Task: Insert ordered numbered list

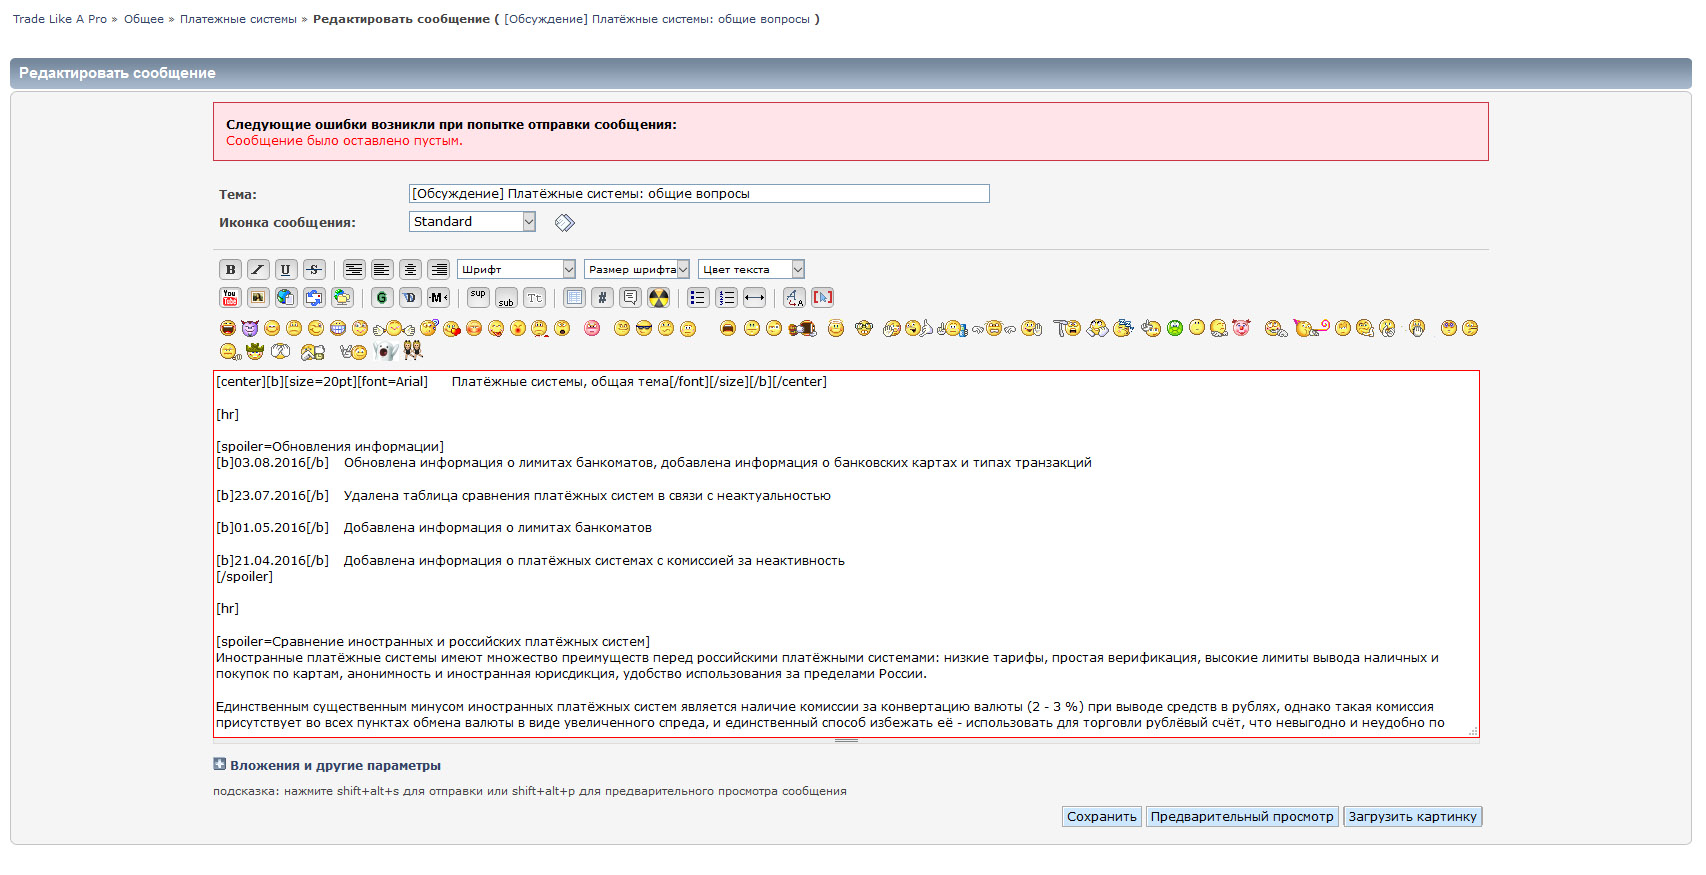Action: click(x=726, y=297)
